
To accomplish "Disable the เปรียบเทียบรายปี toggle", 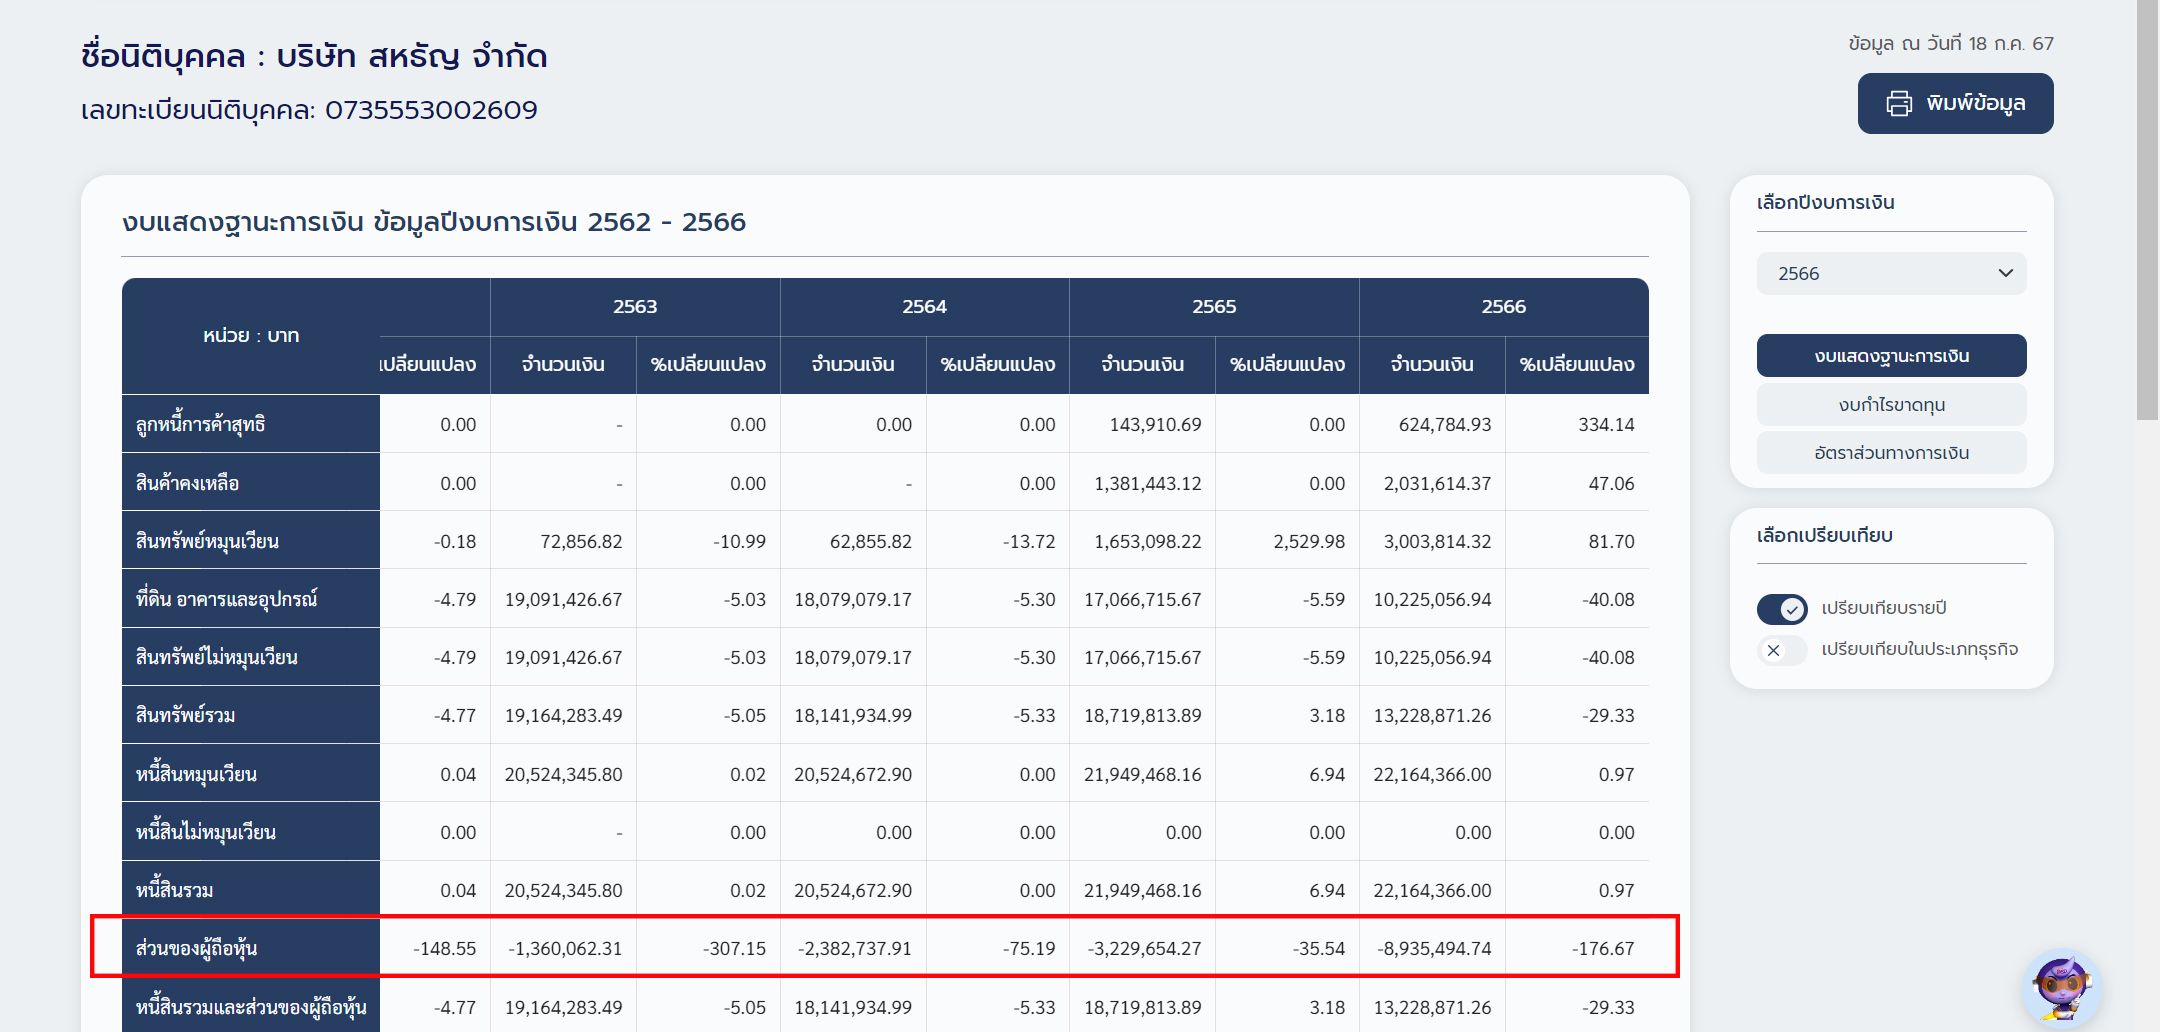I will (1782, 609).
